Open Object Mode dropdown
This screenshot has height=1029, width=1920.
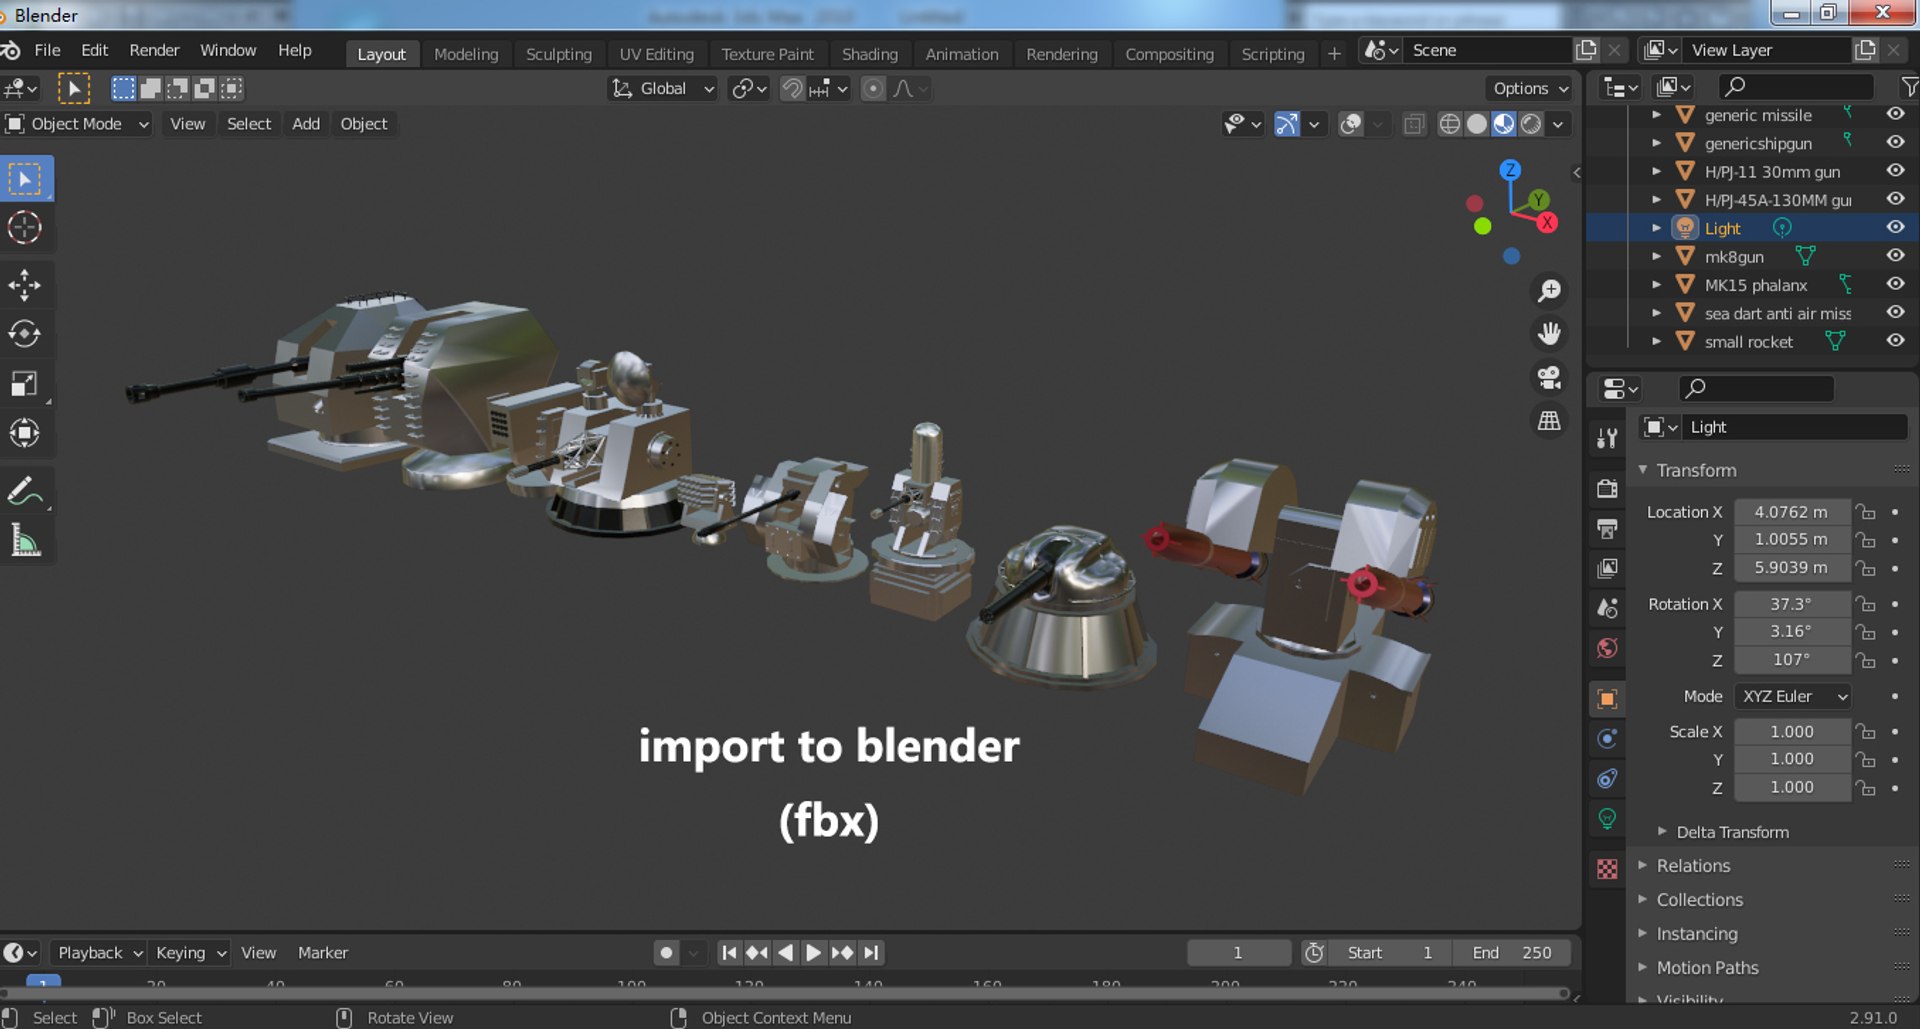[x=77, y=124]
